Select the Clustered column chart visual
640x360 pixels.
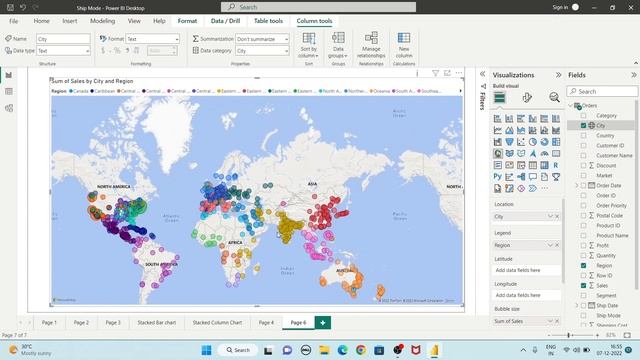click(x=533, y=119)
